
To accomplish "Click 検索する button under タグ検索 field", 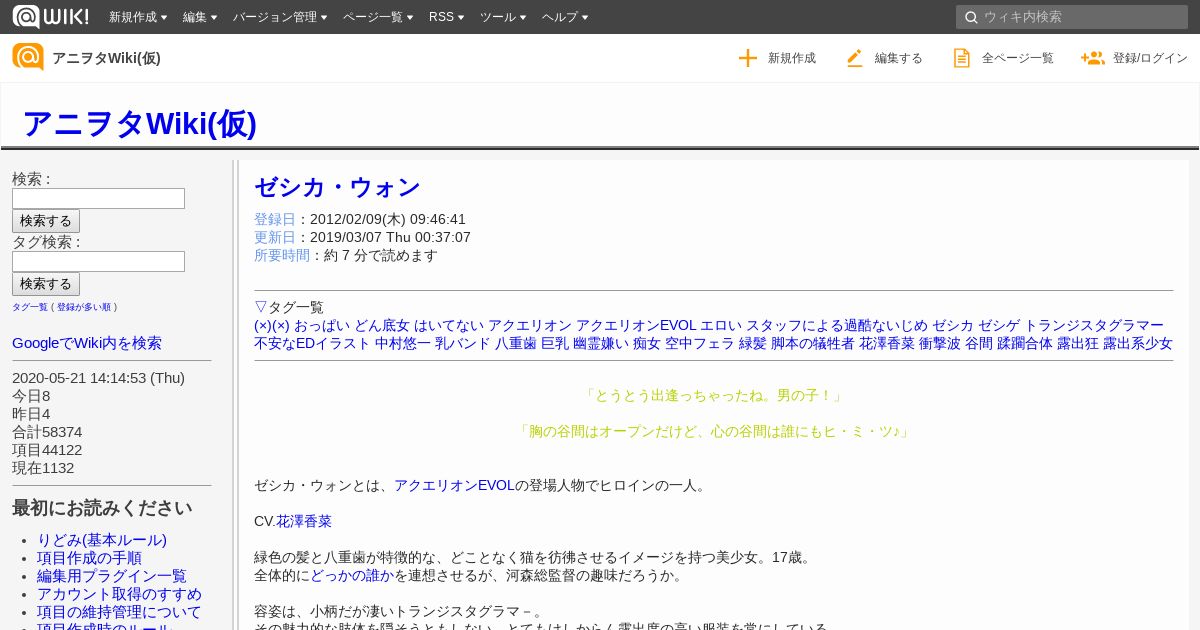I will click(x=46, y=284).
